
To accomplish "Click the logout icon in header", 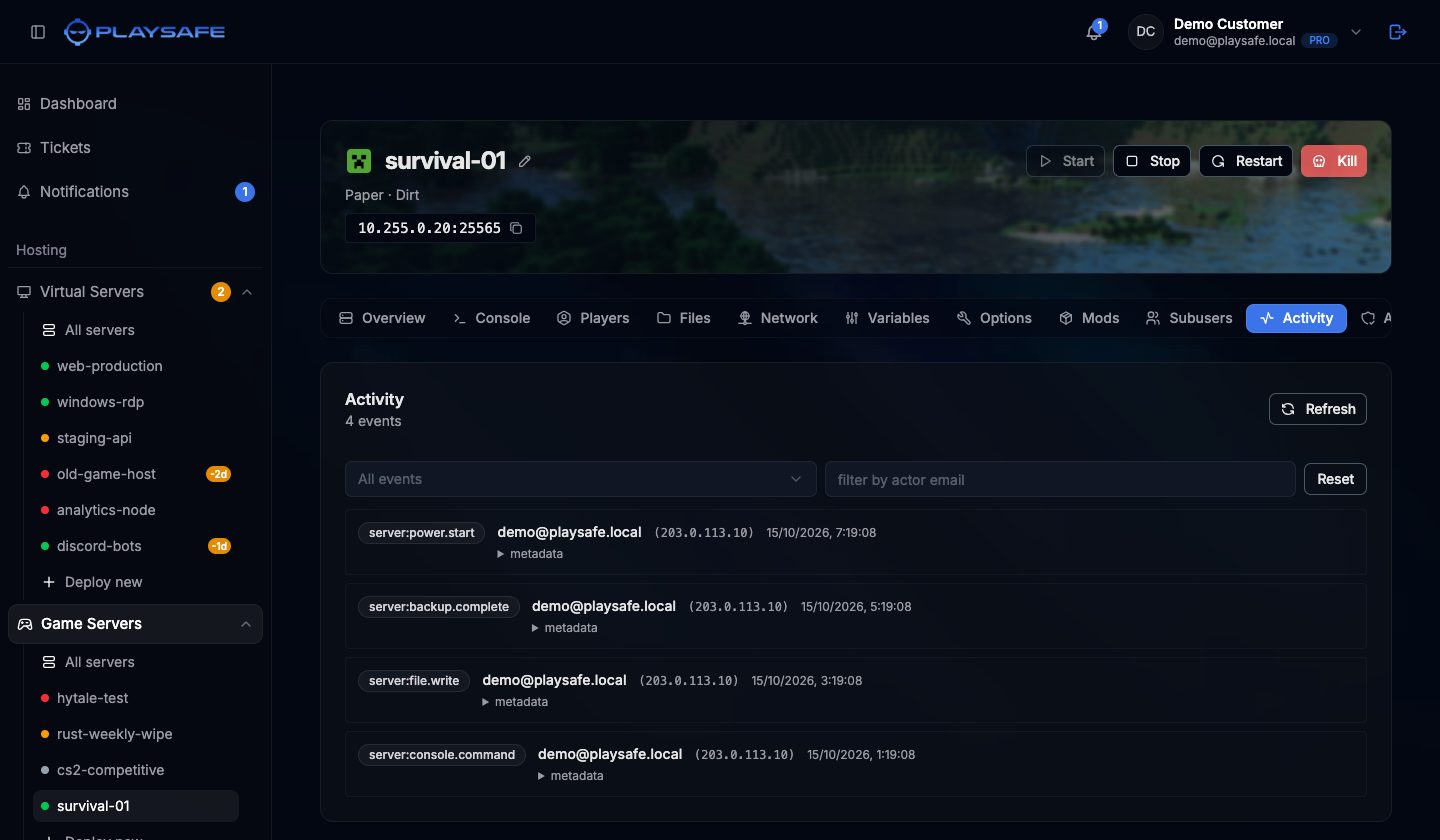I will (1398, 32).
